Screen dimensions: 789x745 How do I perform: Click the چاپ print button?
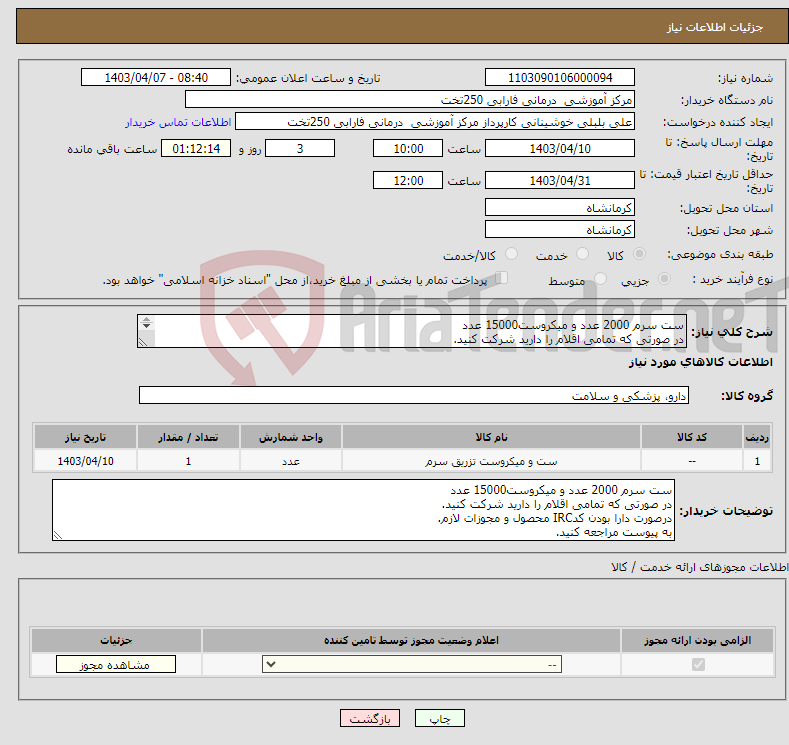click(x=439, y=718)
